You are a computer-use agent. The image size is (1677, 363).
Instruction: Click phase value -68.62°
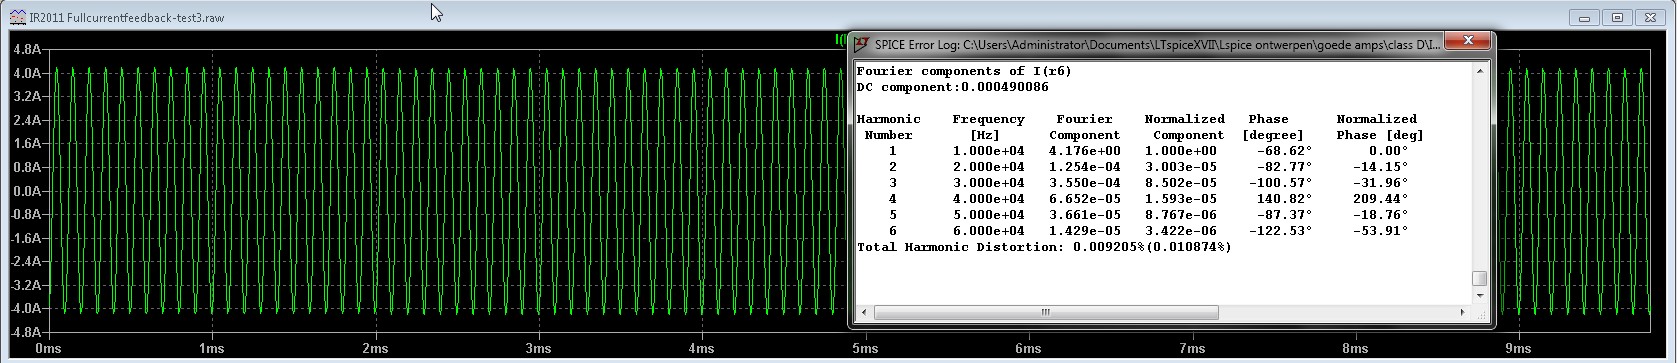coord(1284,151)
